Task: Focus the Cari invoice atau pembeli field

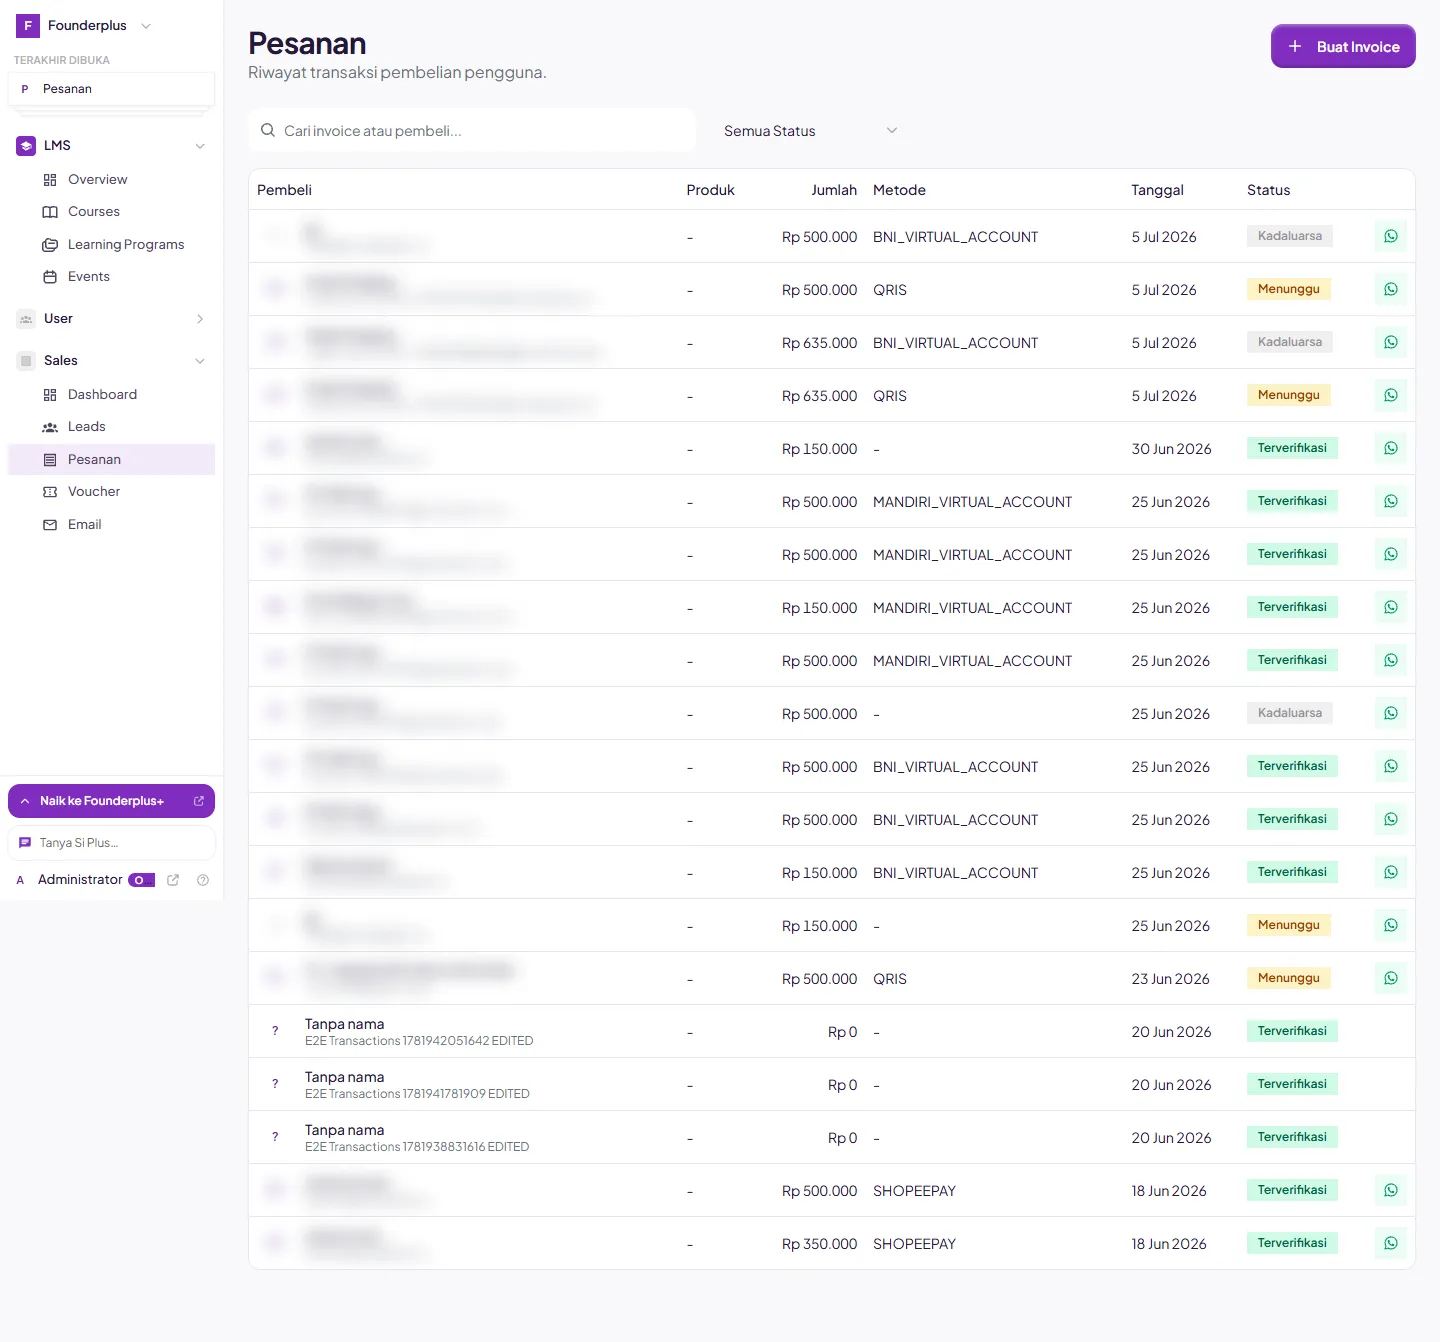Action: [x=472, y=131]
